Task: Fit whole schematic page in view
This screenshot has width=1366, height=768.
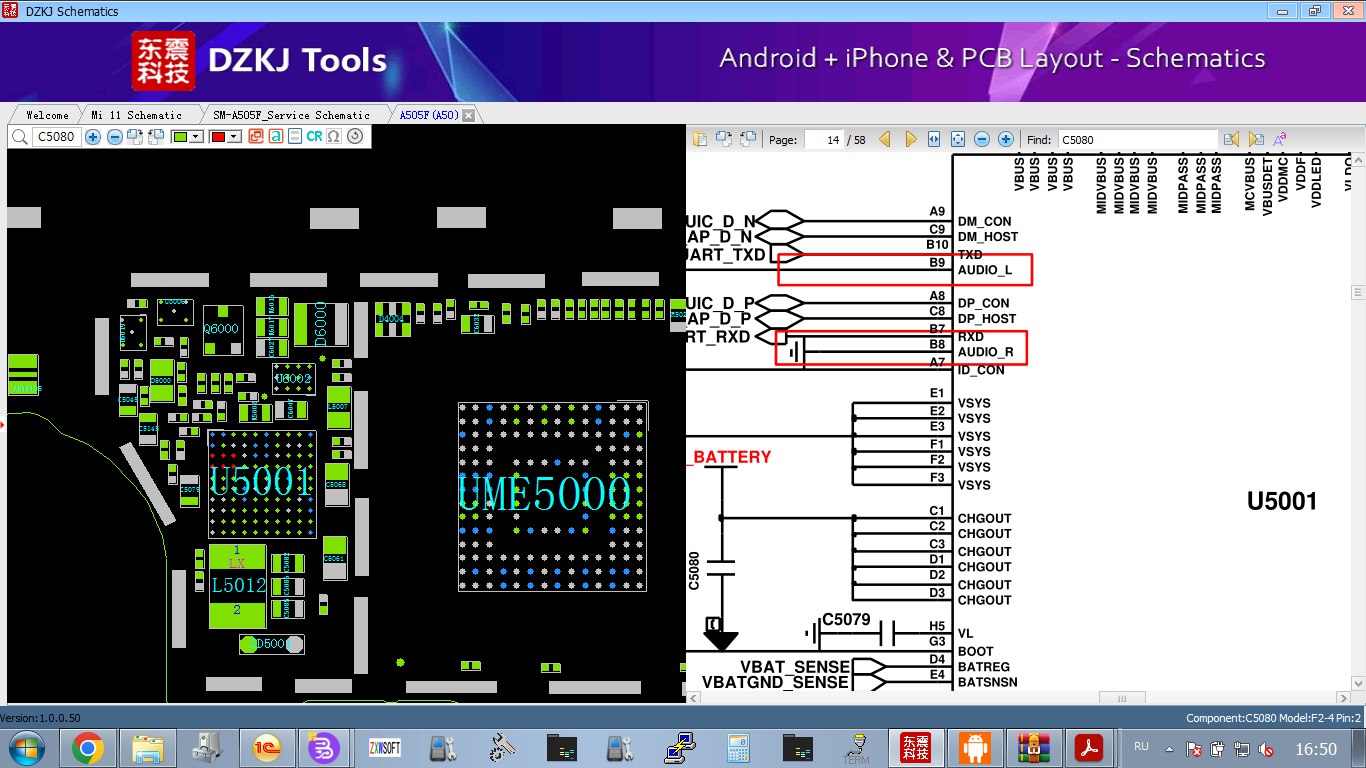Action: (x=958, y=140)
